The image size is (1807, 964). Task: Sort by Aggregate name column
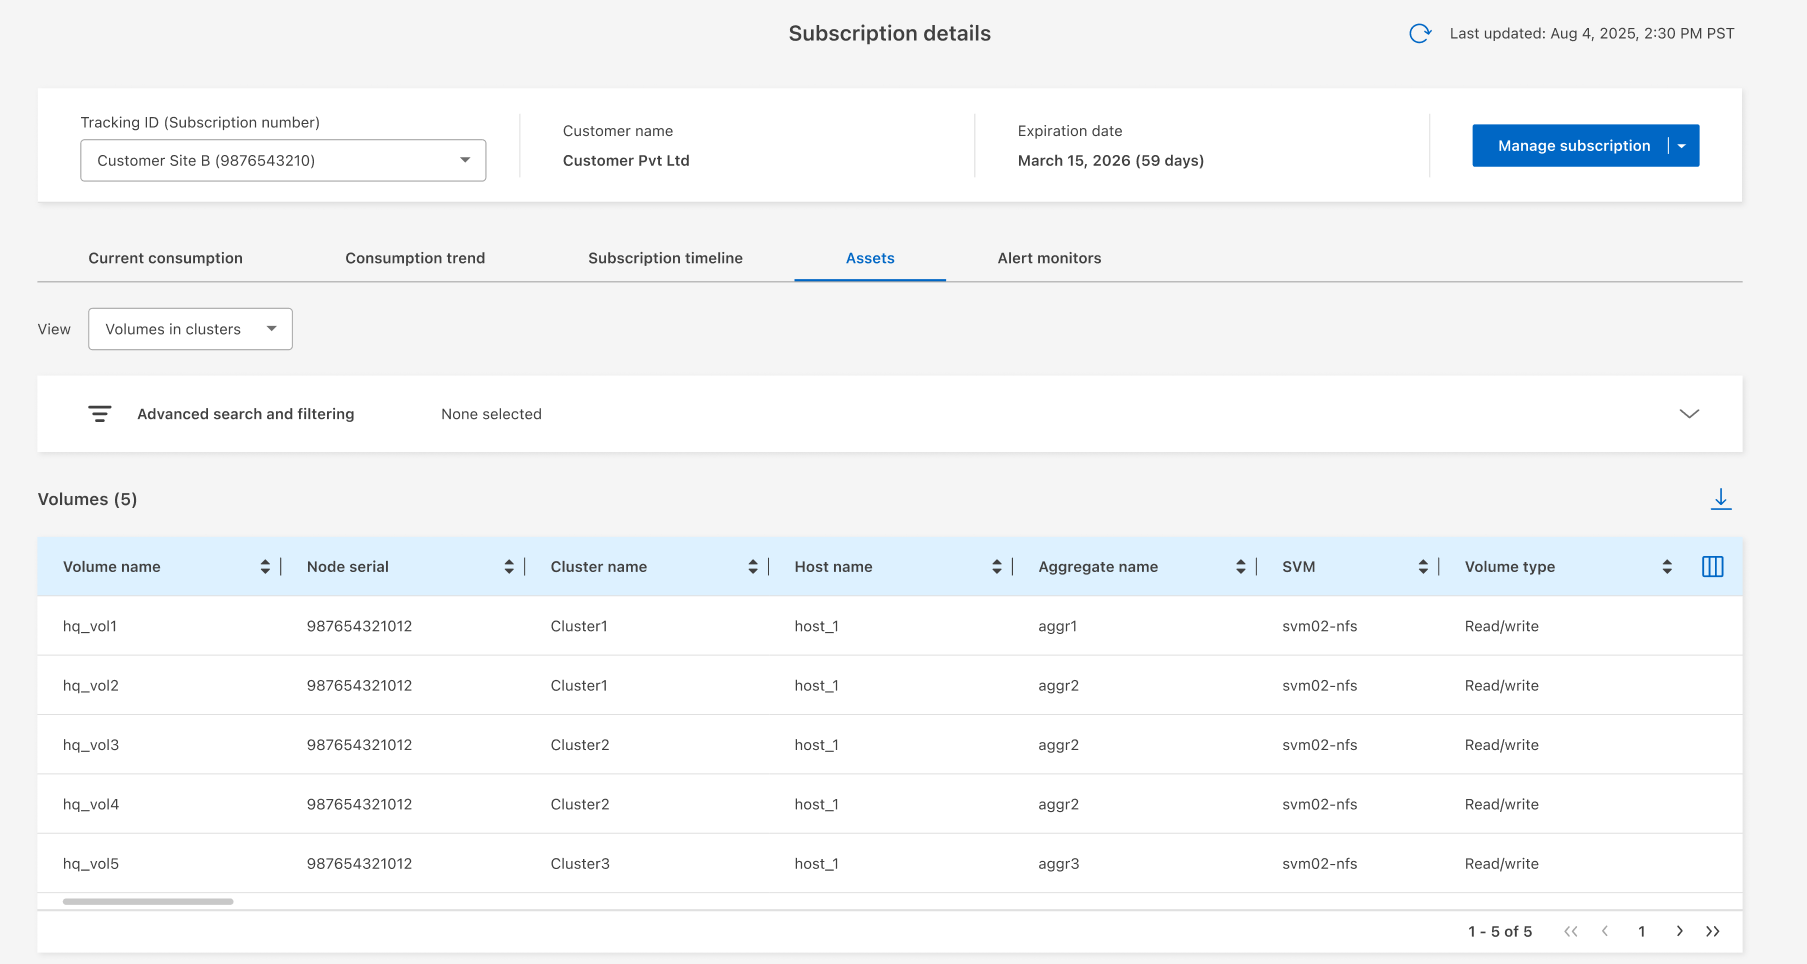[1240, 567]
